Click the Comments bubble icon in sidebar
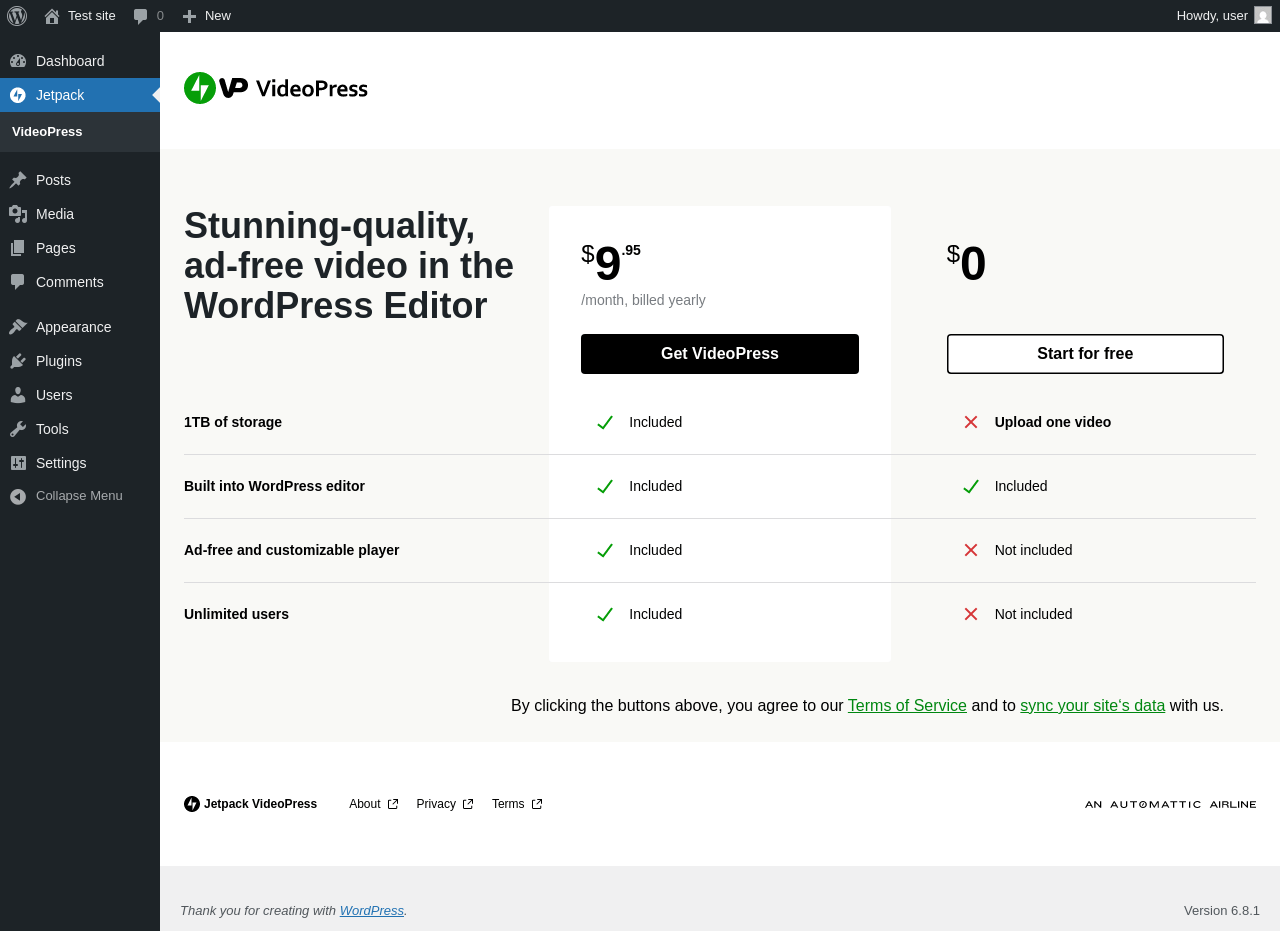 [x=18, y=282]
